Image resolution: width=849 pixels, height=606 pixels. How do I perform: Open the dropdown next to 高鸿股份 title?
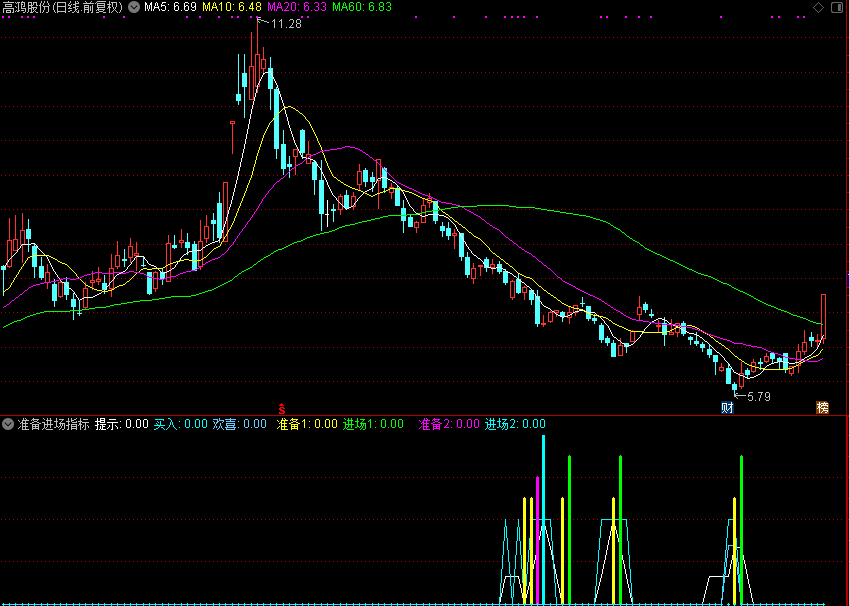pyautogui.click(x=134, y=7)
